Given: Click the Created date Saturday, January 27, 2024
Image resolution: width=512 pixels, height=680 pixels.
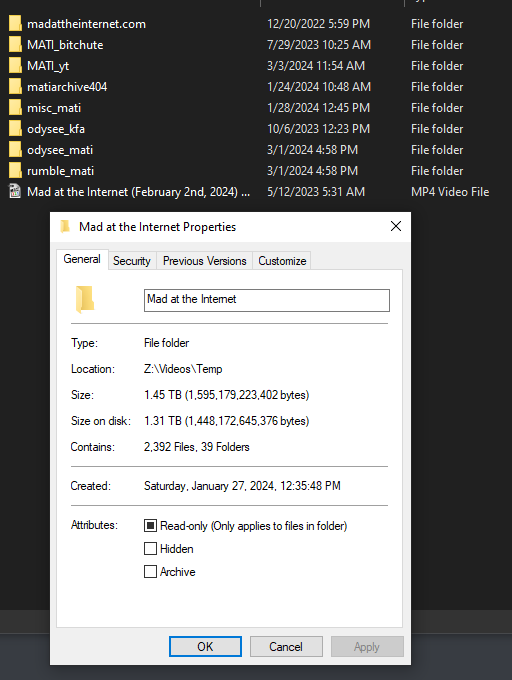Looking at the screenshot, I should 242,486.
